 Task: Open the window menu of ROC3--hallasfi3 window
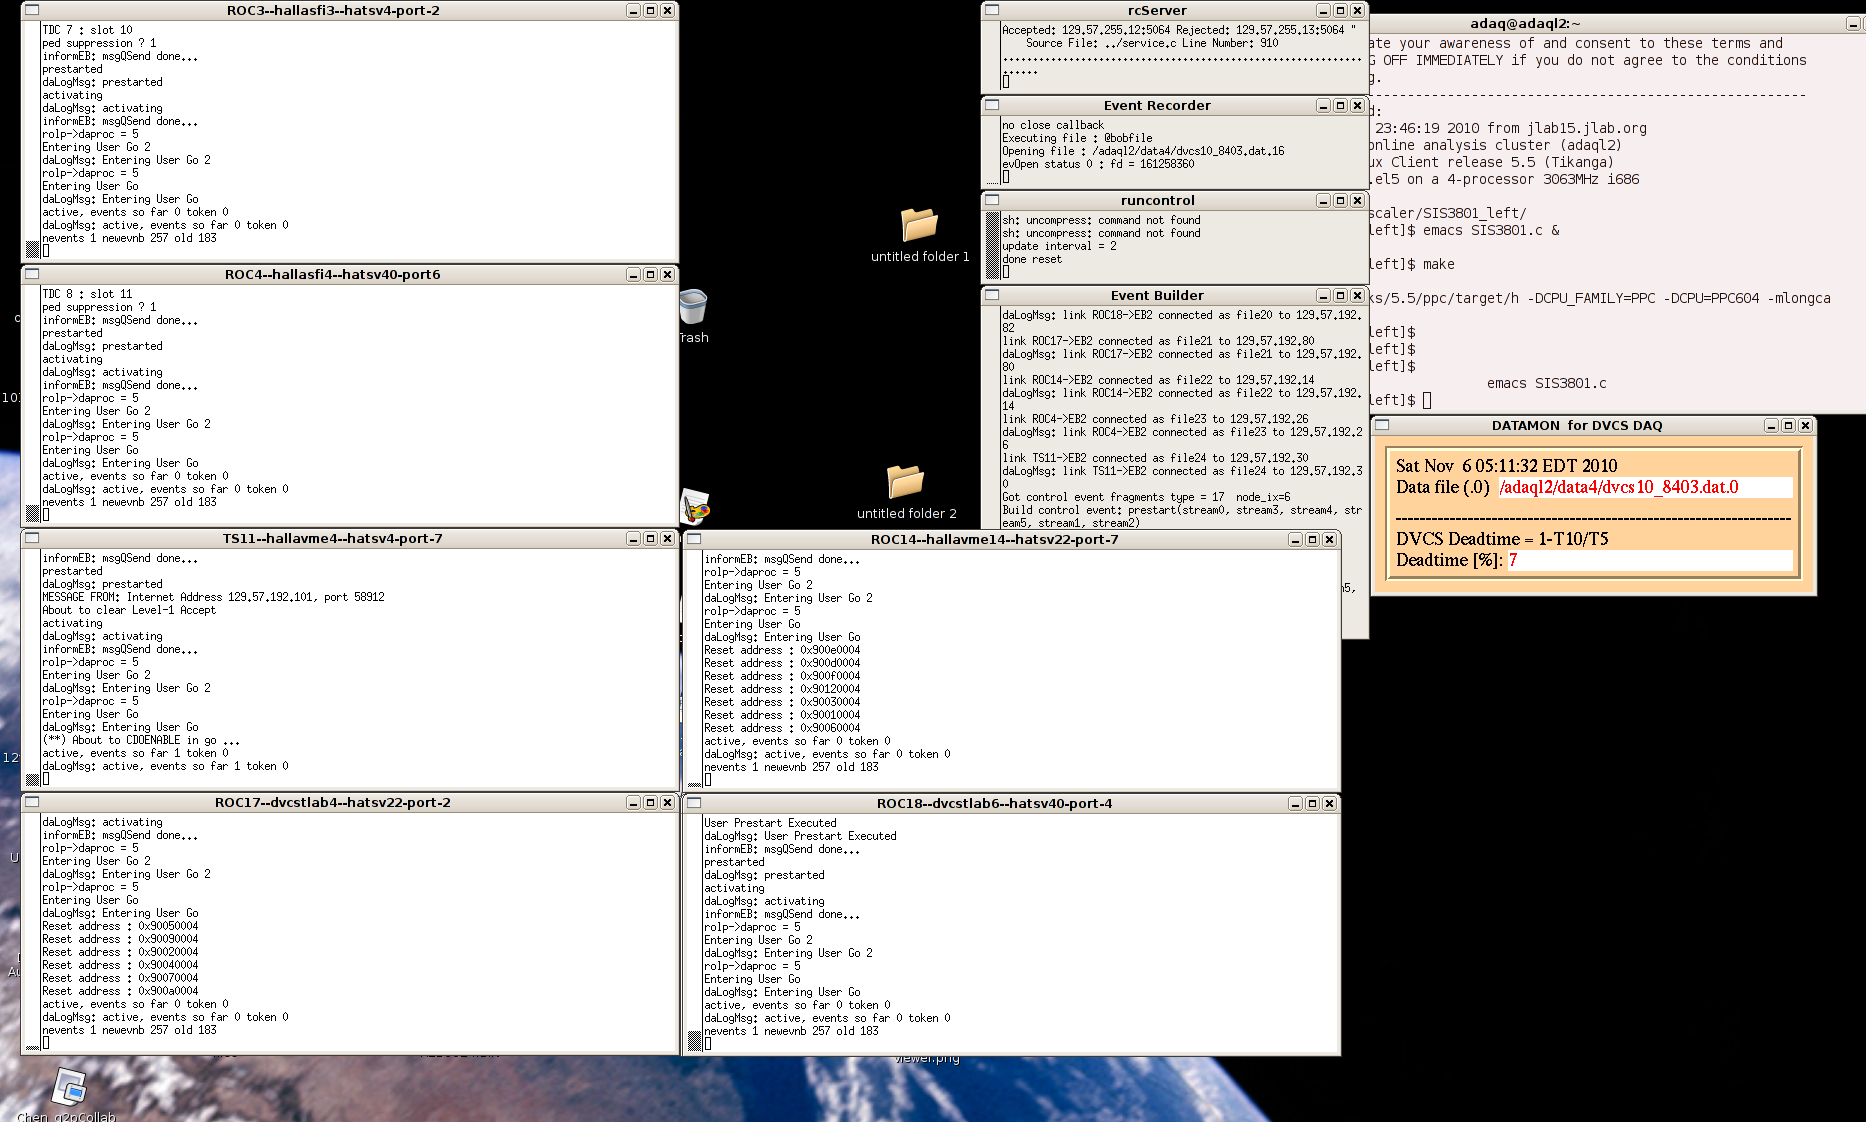point(32,10)
